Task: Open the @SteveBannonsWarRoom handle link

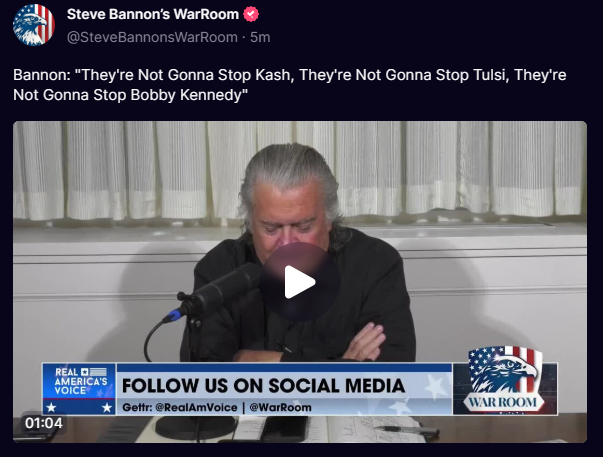Action: click(152, 37)
